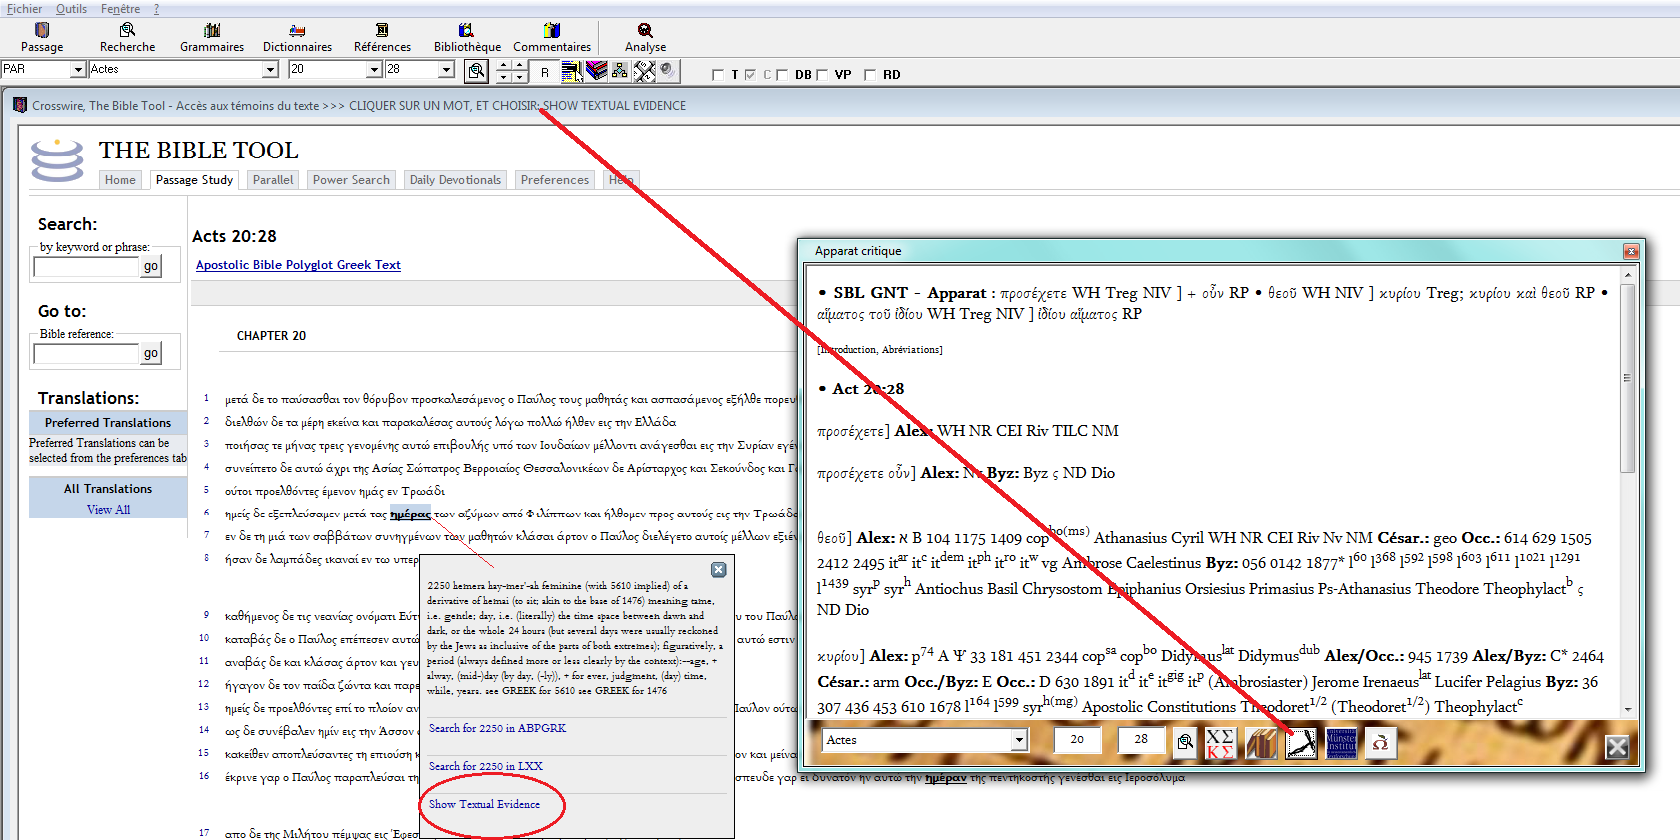Click the Münster Institut icon in Apparat critique
Screen dimensions: 1680x840
(x=1341, y=743)
